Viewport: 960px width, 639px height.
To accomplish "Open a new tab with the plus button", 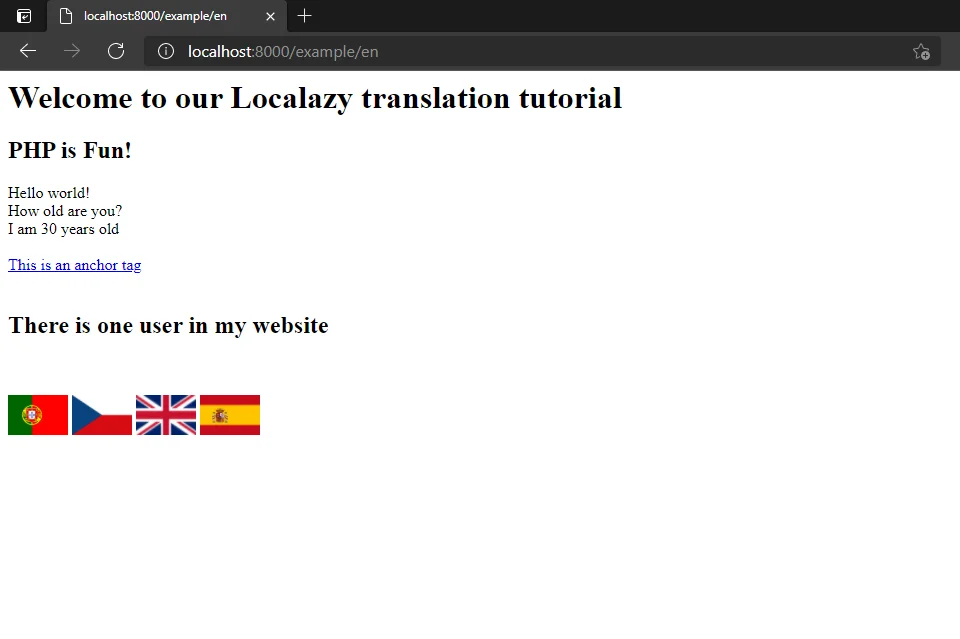I will point(304,16).
